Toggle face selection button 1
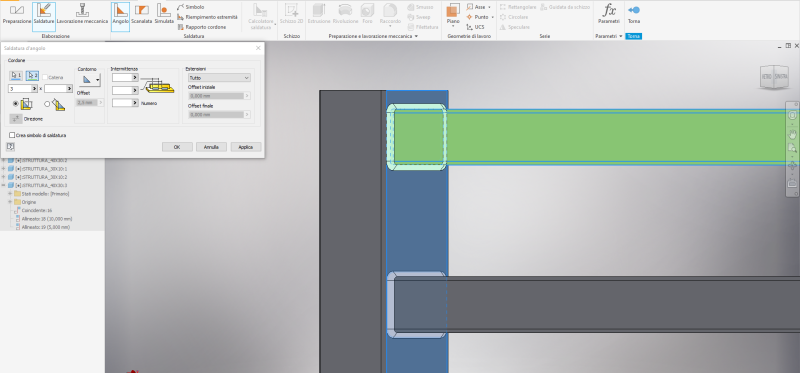The image size is (800, 373). (x=16, y=76)
